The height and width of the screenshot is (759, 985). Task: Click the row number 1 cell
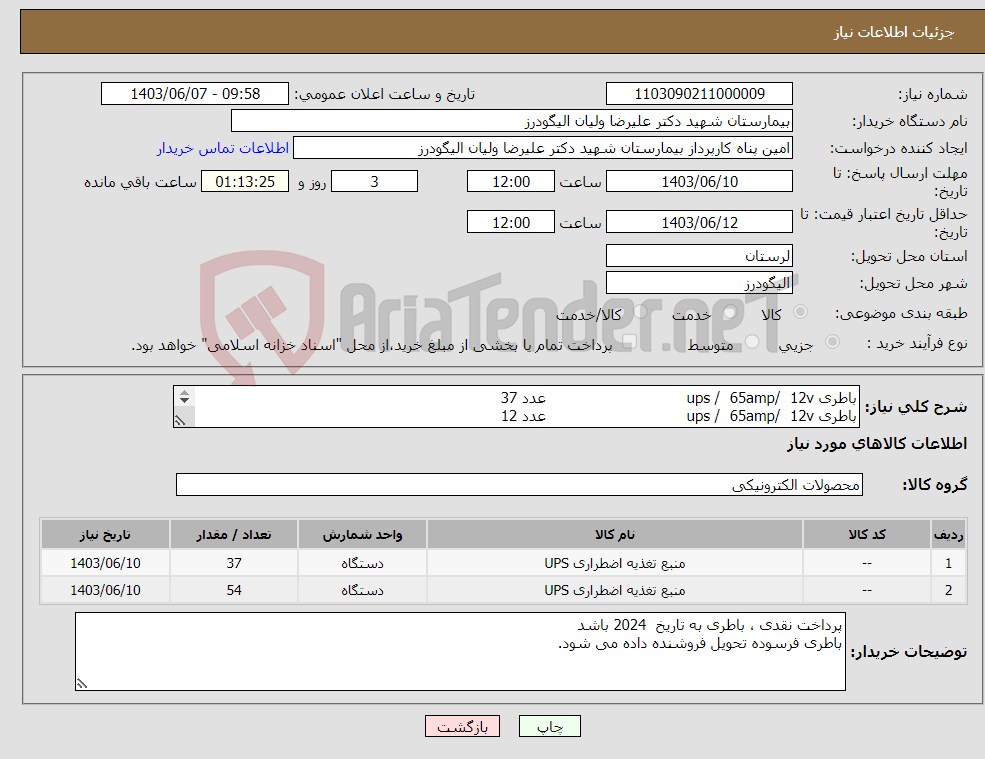click(948, 563)
